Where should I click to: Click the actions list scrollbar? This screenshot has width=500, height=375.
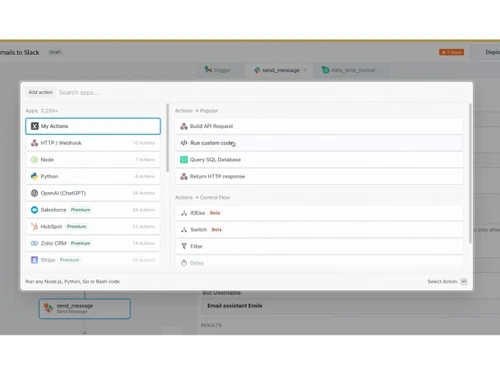[470, 173]
